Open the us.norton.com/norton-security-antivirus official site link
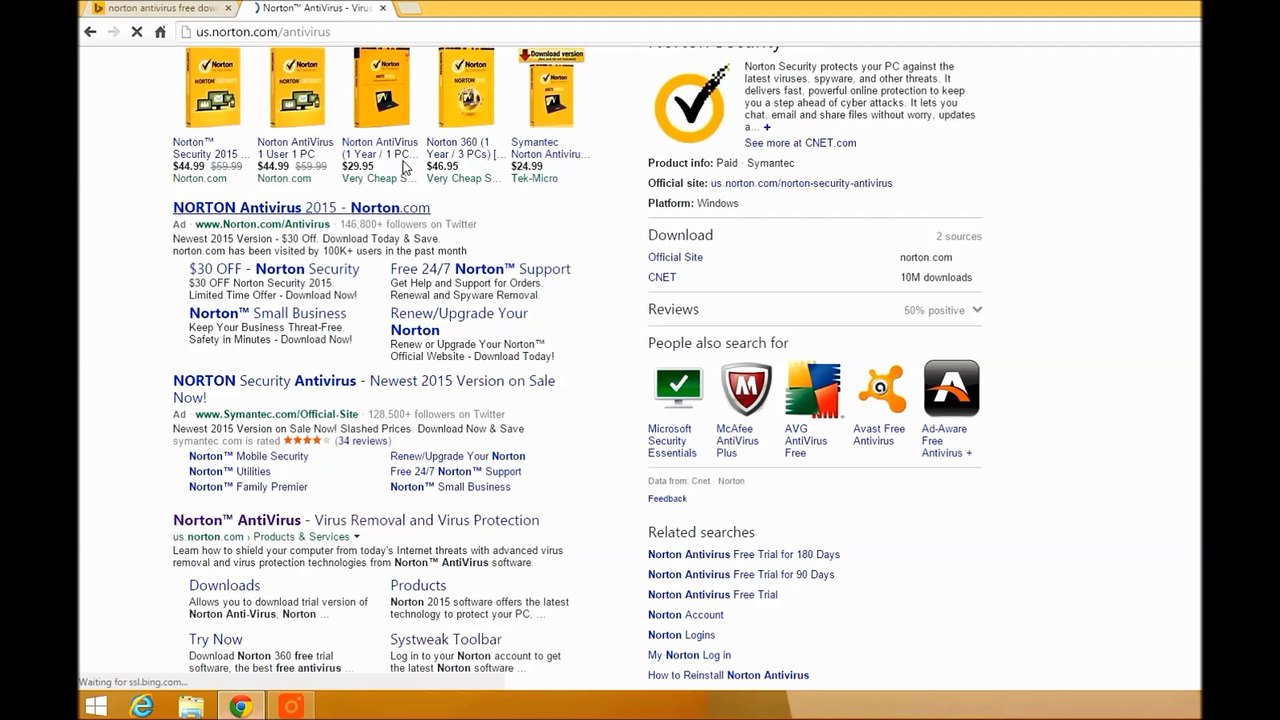The image size is (1280, 720). (x=801, y=183)
